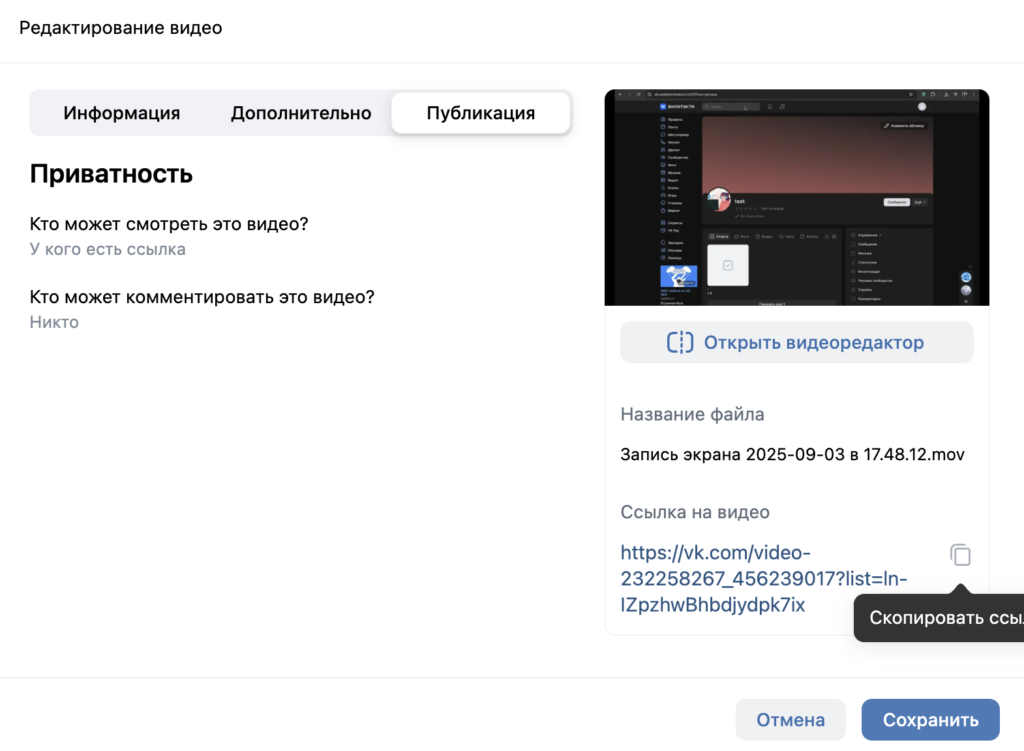Click the copy link icon
Screen dimensions: 1024x751
point(960,555)
